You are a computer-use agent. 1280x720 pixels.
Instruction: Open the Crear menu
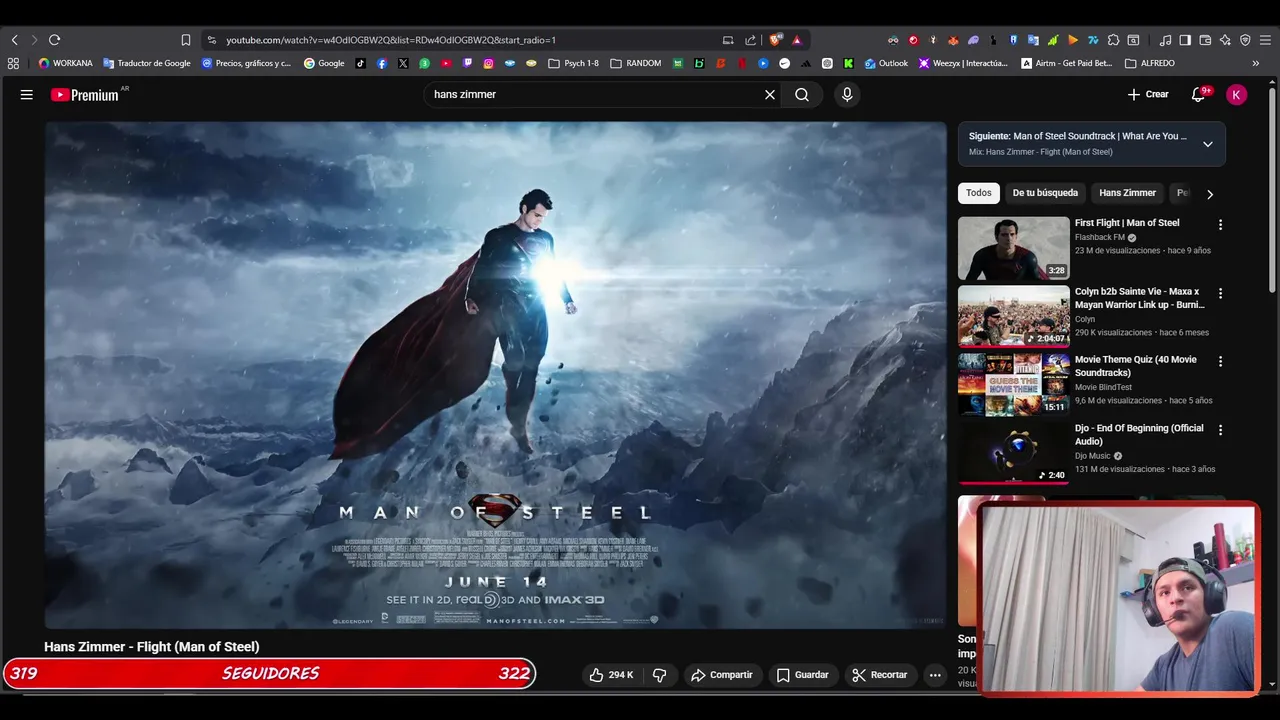point(1148,94)
